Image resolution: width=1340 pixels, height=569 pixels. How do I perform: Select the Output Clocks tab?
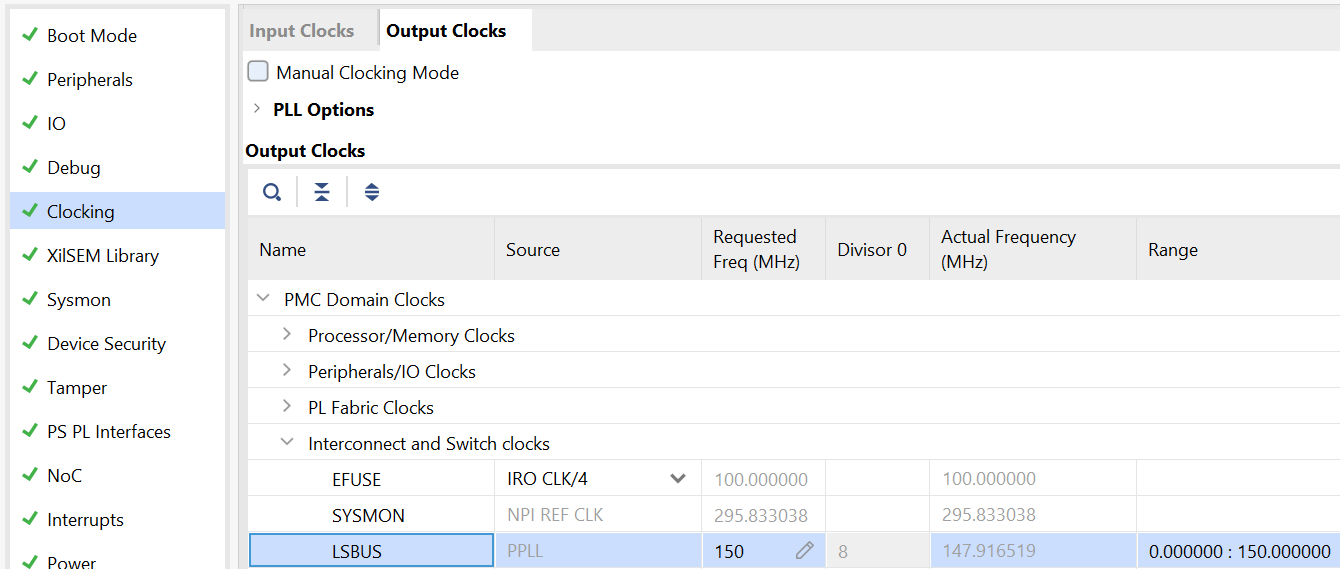(446, 31)
